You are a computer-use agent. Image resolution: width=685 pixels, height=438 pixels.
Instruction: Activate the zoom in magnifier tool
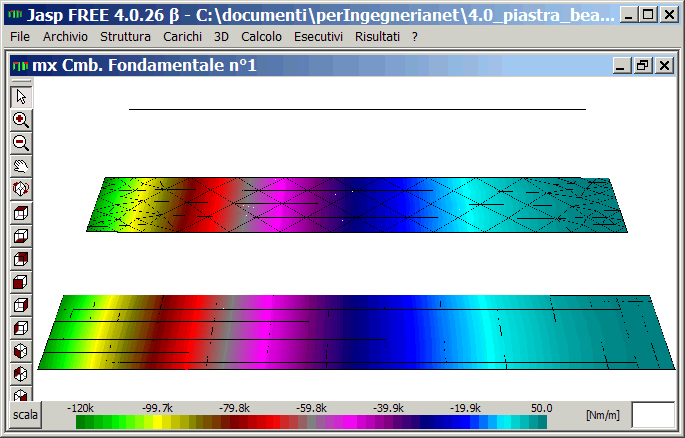[x=21, y=120]
